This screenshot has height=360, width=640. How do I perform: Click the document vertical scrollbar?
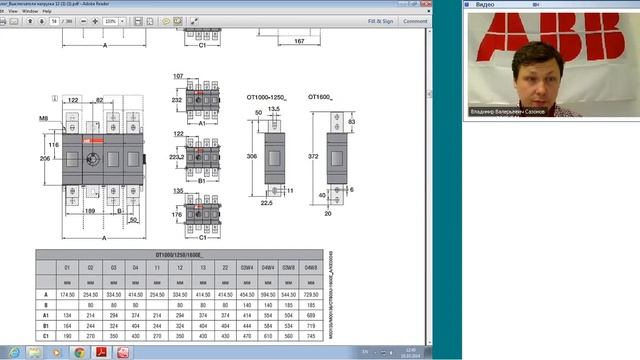coord(429,186)
